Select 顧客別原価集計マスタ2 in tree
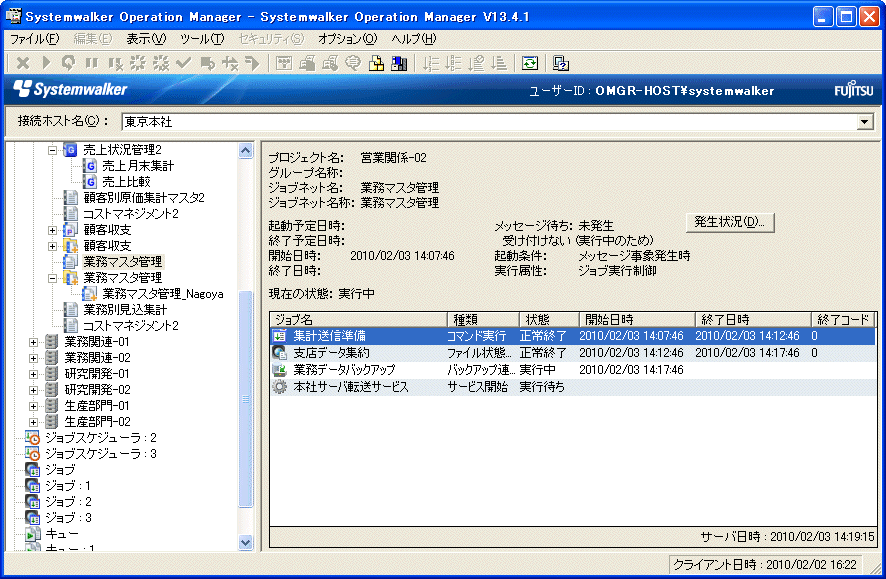Viewport: 886px width, 579px height. [x=144, y=198]
